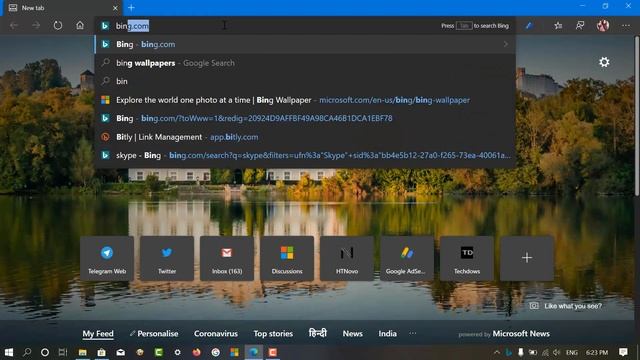Open the Collections icon in toolbar
This screenshot has width=640, height=360.
580,26
